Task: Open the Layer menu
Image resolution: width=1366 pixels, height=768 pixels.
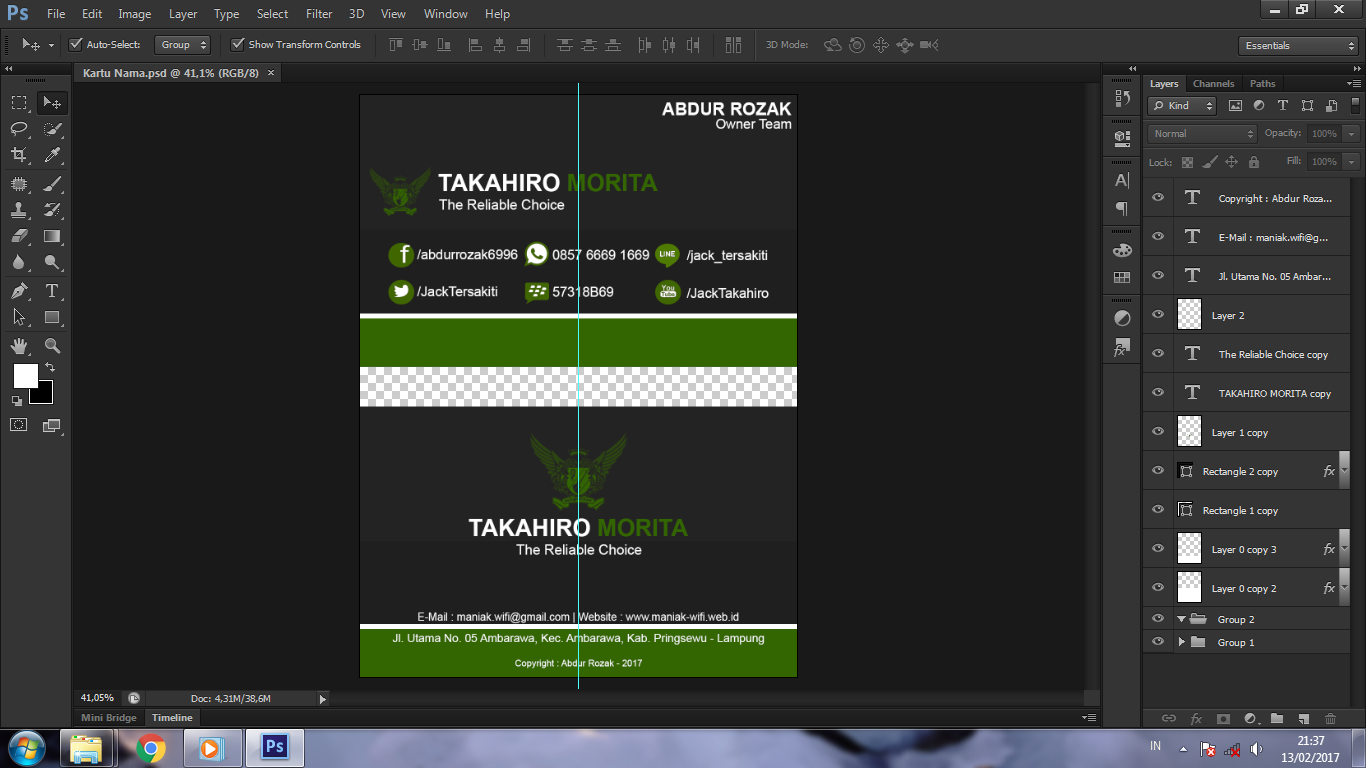Action: tap(183, 14)
